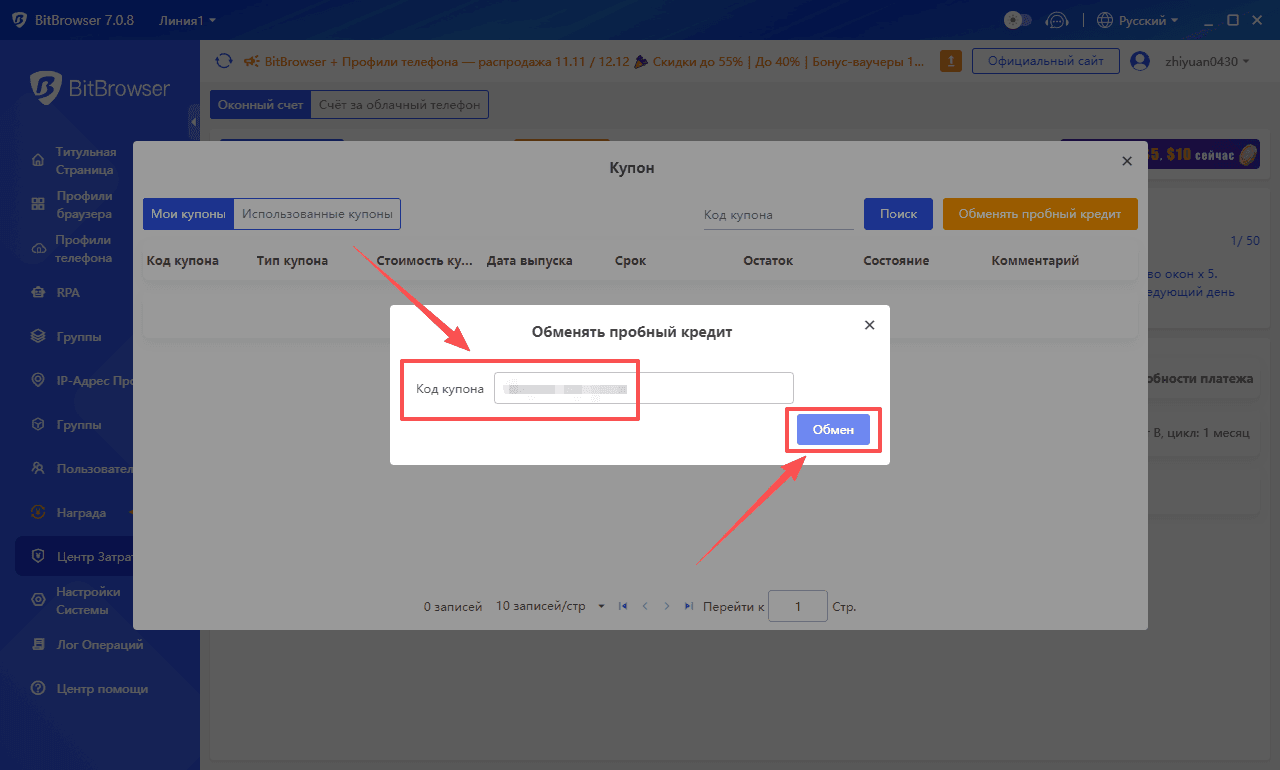Image resolution: width=1280 pixels, height=770 pixels.
Task: Click the headset support icon in title bar
Action: click(x=1057, y=19)
